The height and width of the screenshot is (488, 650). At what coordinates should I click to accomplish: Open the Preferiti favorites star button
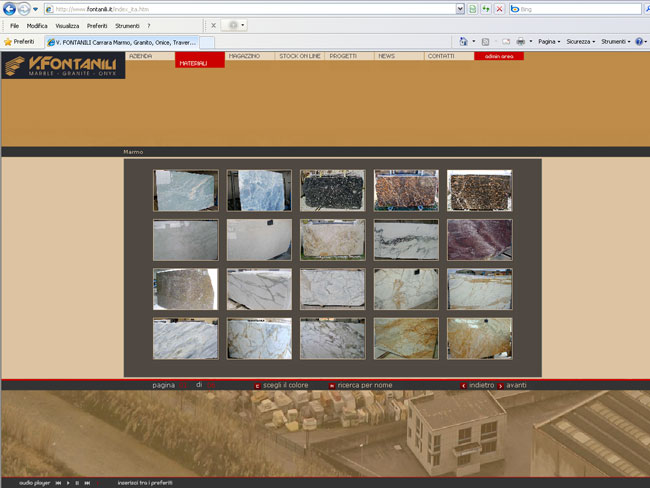[19, 41]
